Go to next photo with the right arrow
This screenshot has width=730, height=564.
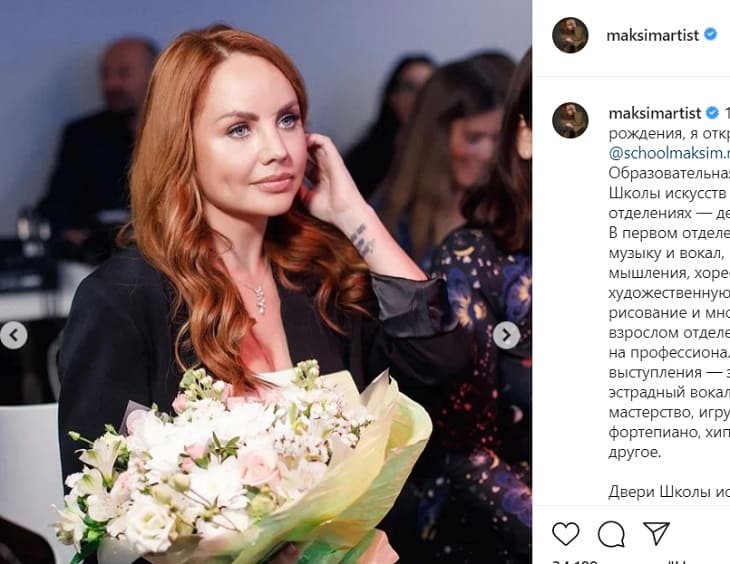coord(507,335)
